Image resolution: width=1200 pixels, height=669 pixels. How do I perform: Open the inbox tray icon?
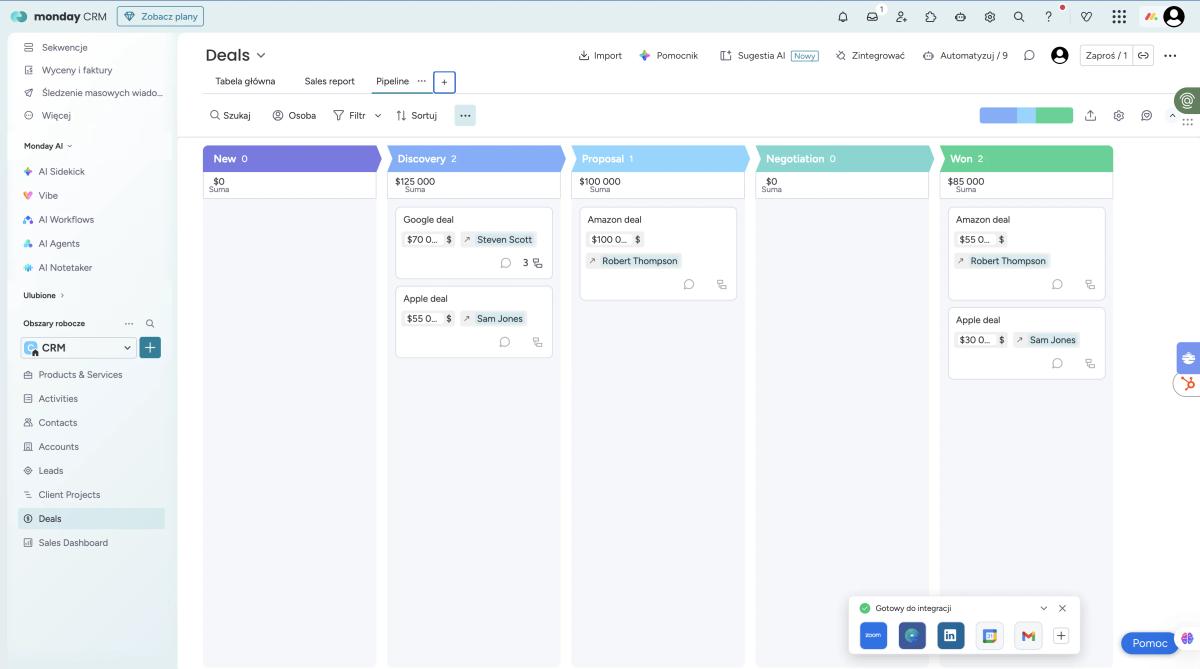(x=872, y=16)
